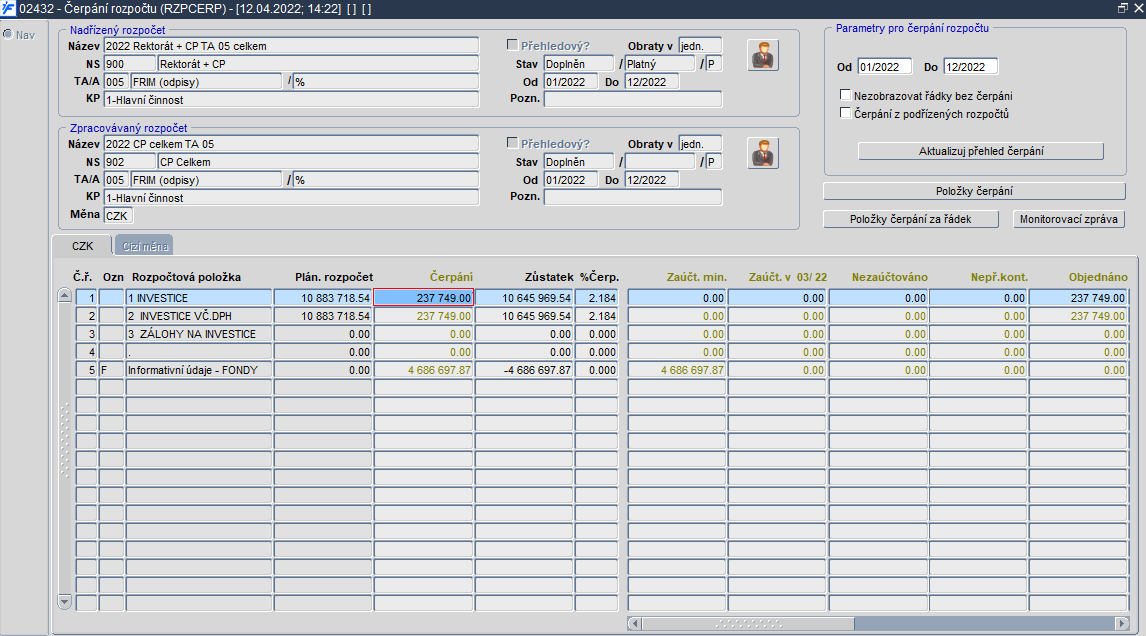Open Položky čerpání
1146x636 pixels.
[x=974, y=191]
